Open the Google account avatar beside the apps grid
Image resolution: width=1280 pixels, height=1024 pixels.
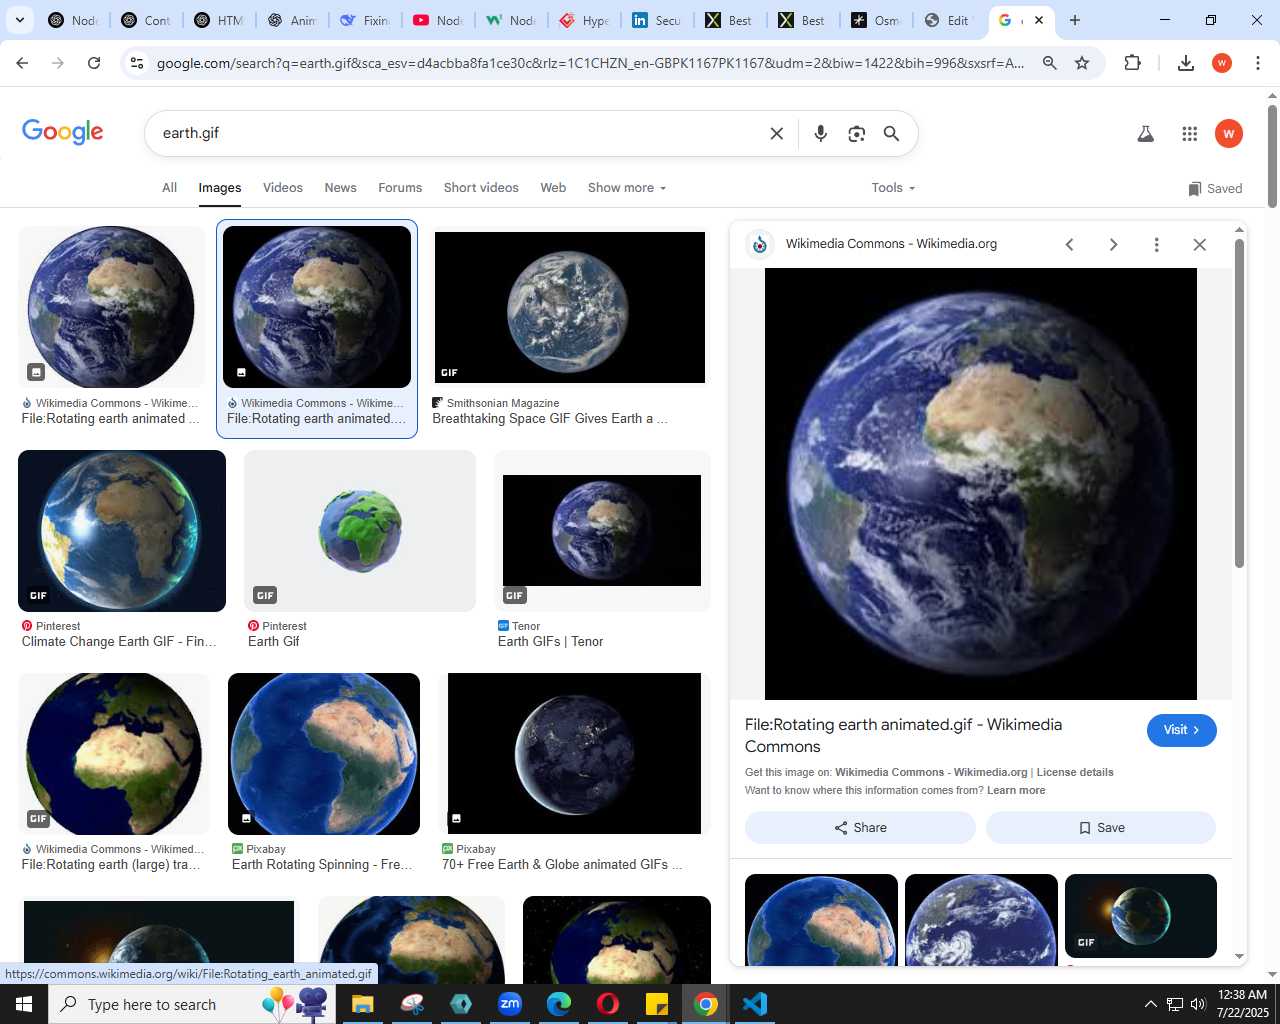[x=1229, y=134]
